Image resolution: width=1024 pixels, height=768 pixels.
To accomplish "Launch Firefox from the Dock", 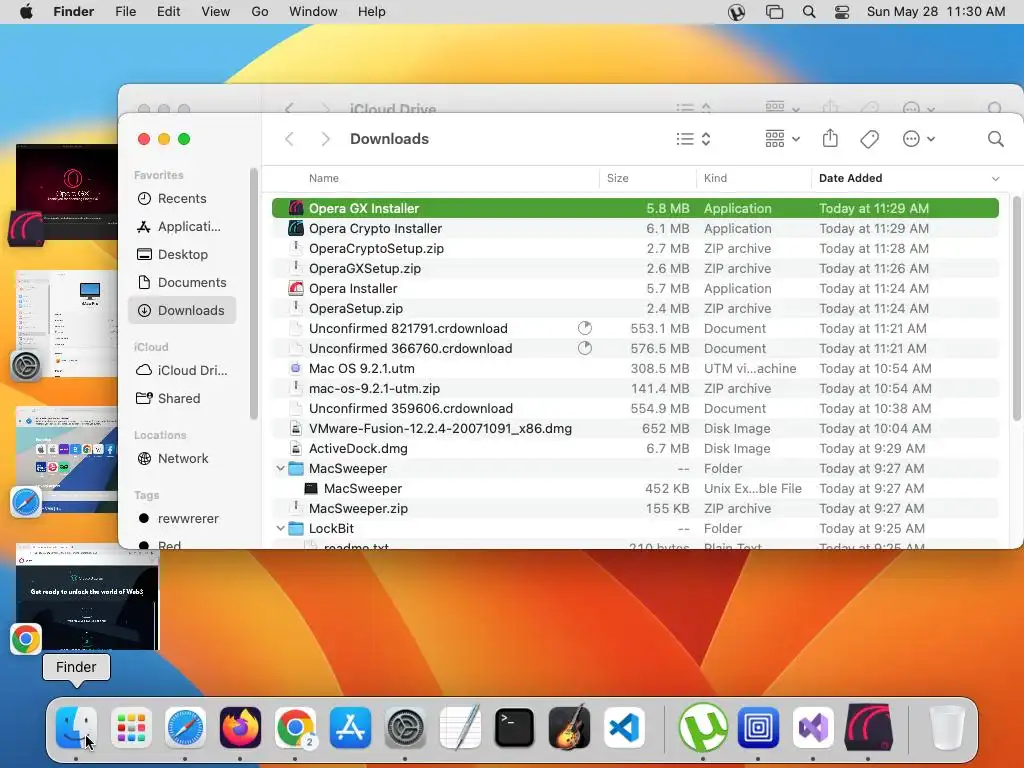I will click(240, 727).
